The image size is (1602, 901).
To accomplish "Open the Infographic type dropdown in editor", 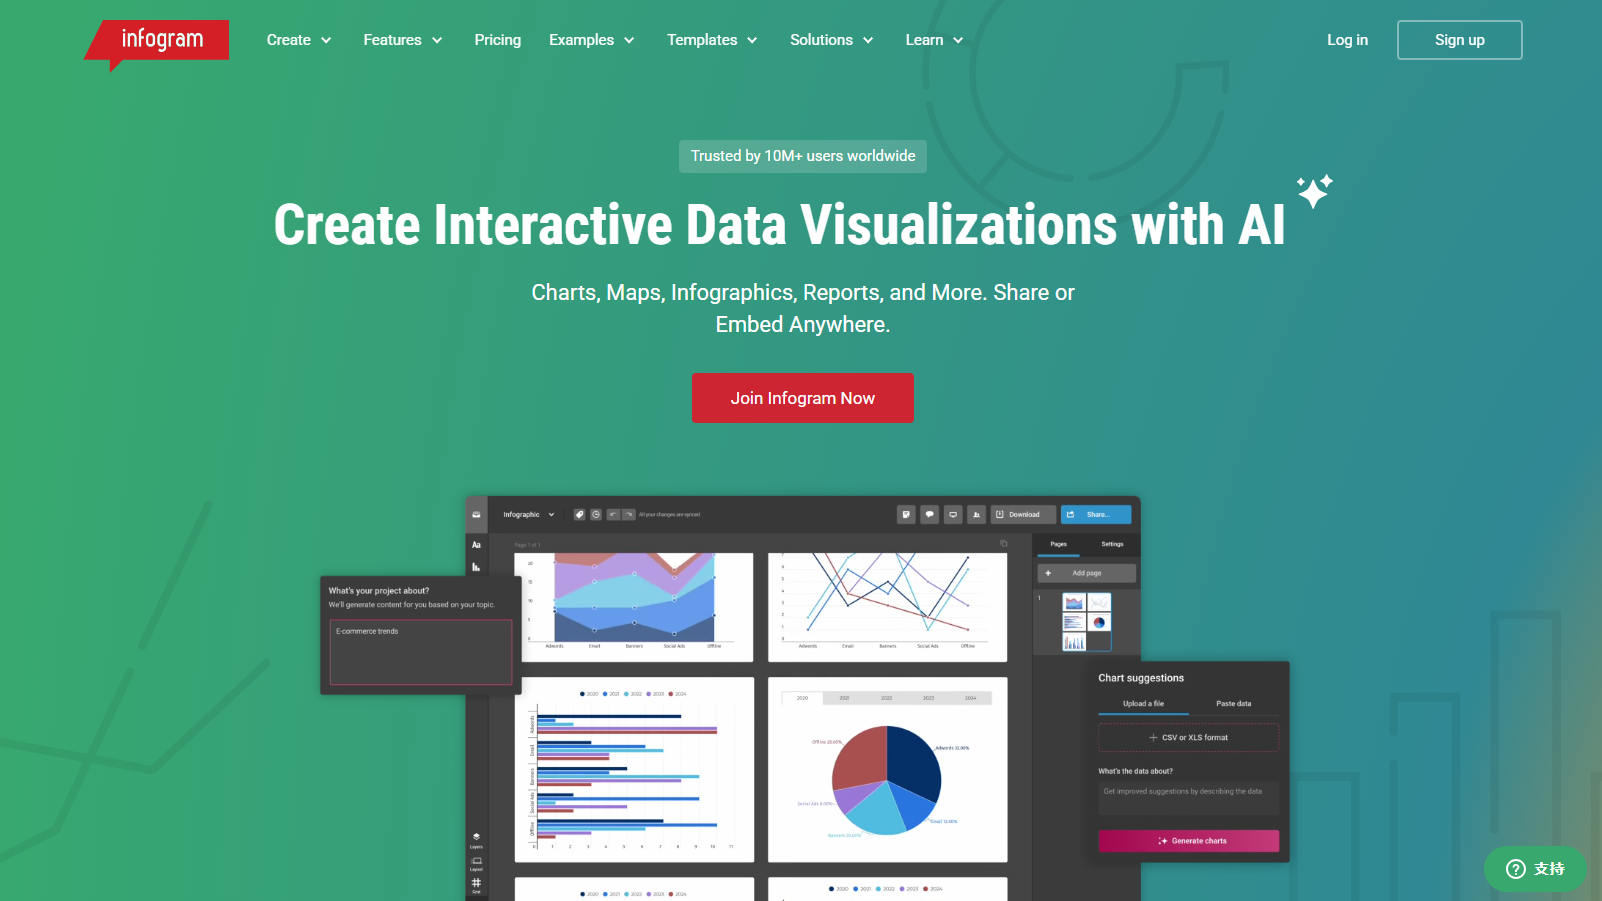I will (x=529, y=515).
